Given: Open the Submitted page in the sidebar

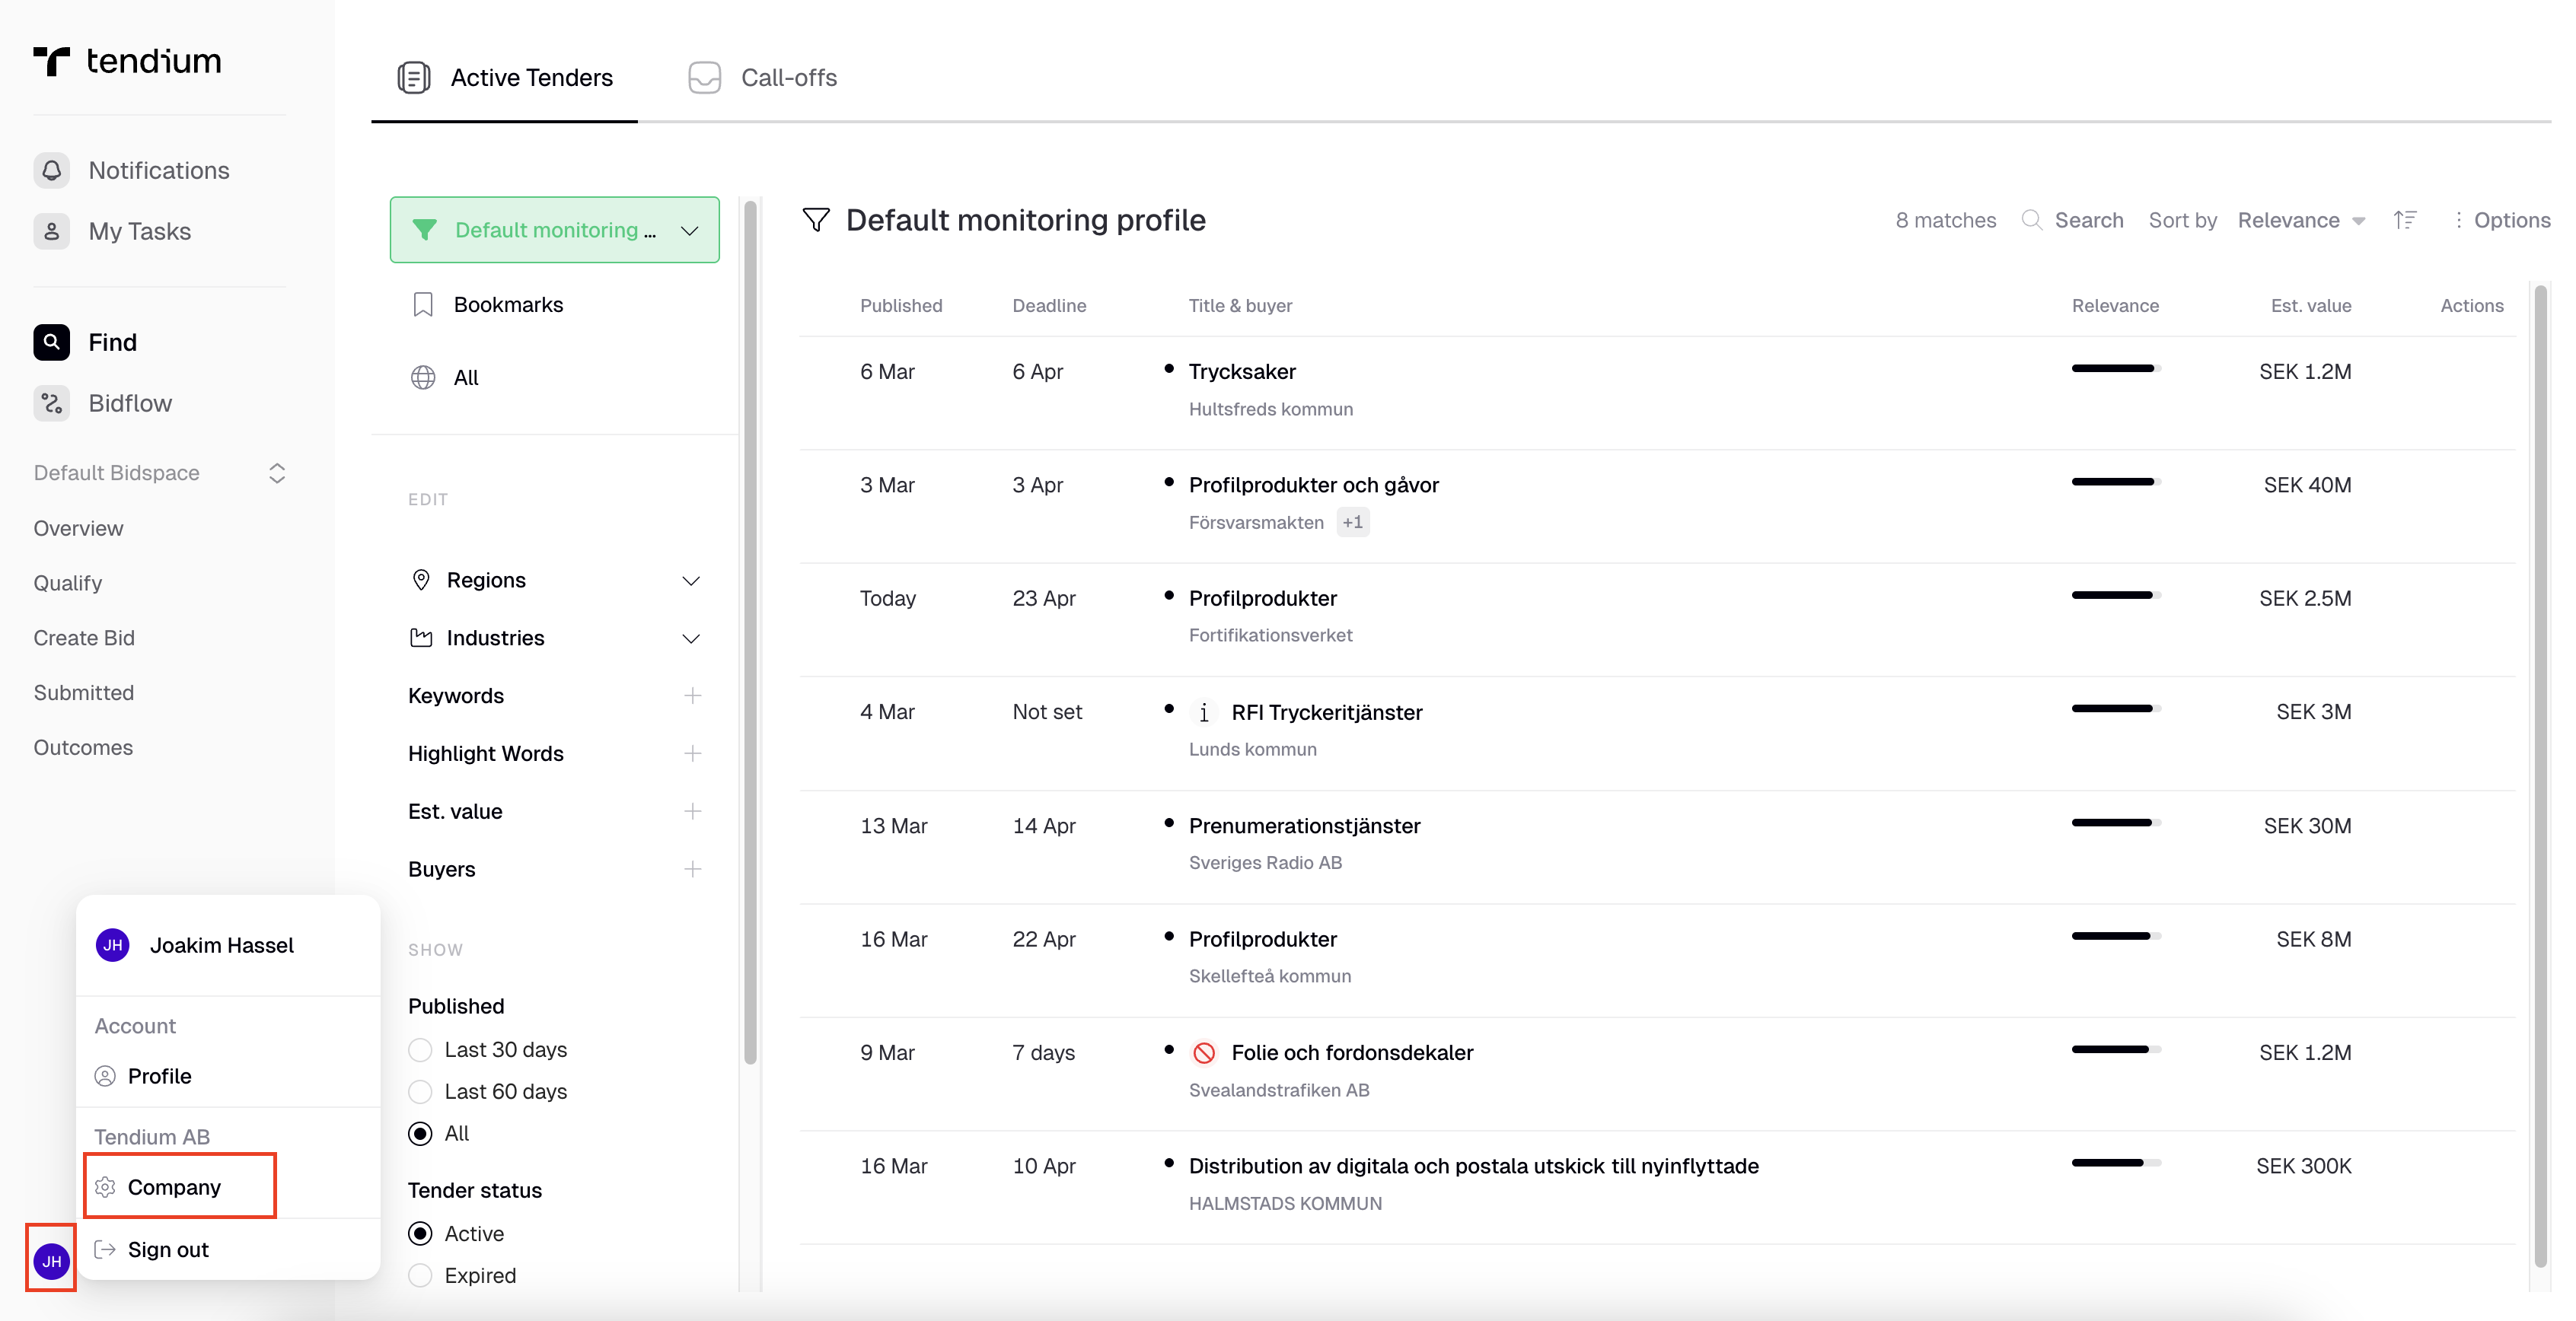Looking at the screenshot, I should (84, 692).
